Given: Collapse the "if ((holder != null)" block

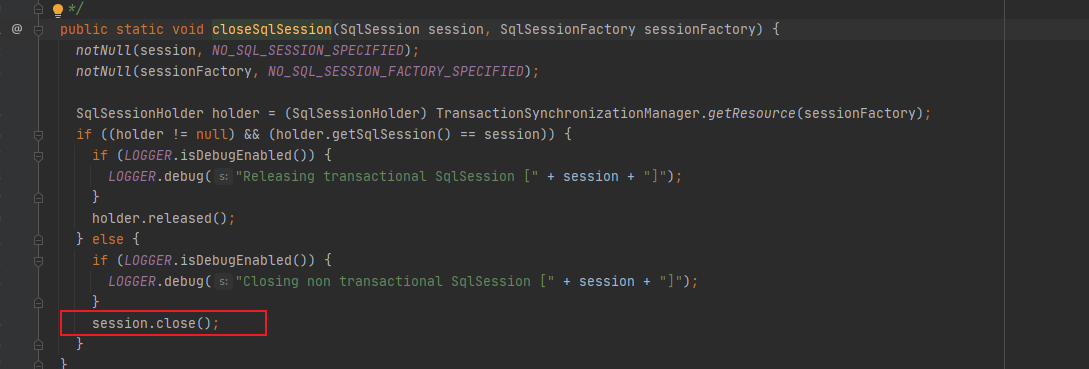Looking at the screenshot, I should point(38,135).
